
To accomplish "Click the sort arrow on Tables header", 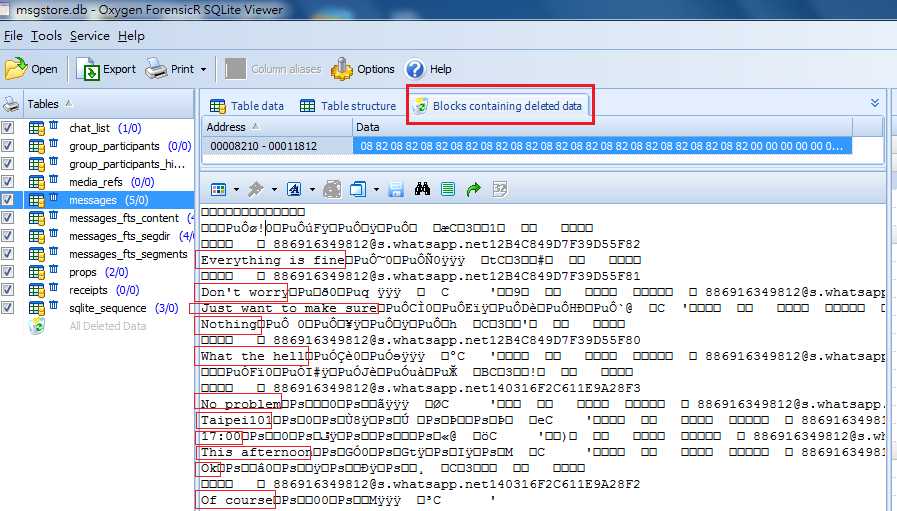I will [69, 104].
